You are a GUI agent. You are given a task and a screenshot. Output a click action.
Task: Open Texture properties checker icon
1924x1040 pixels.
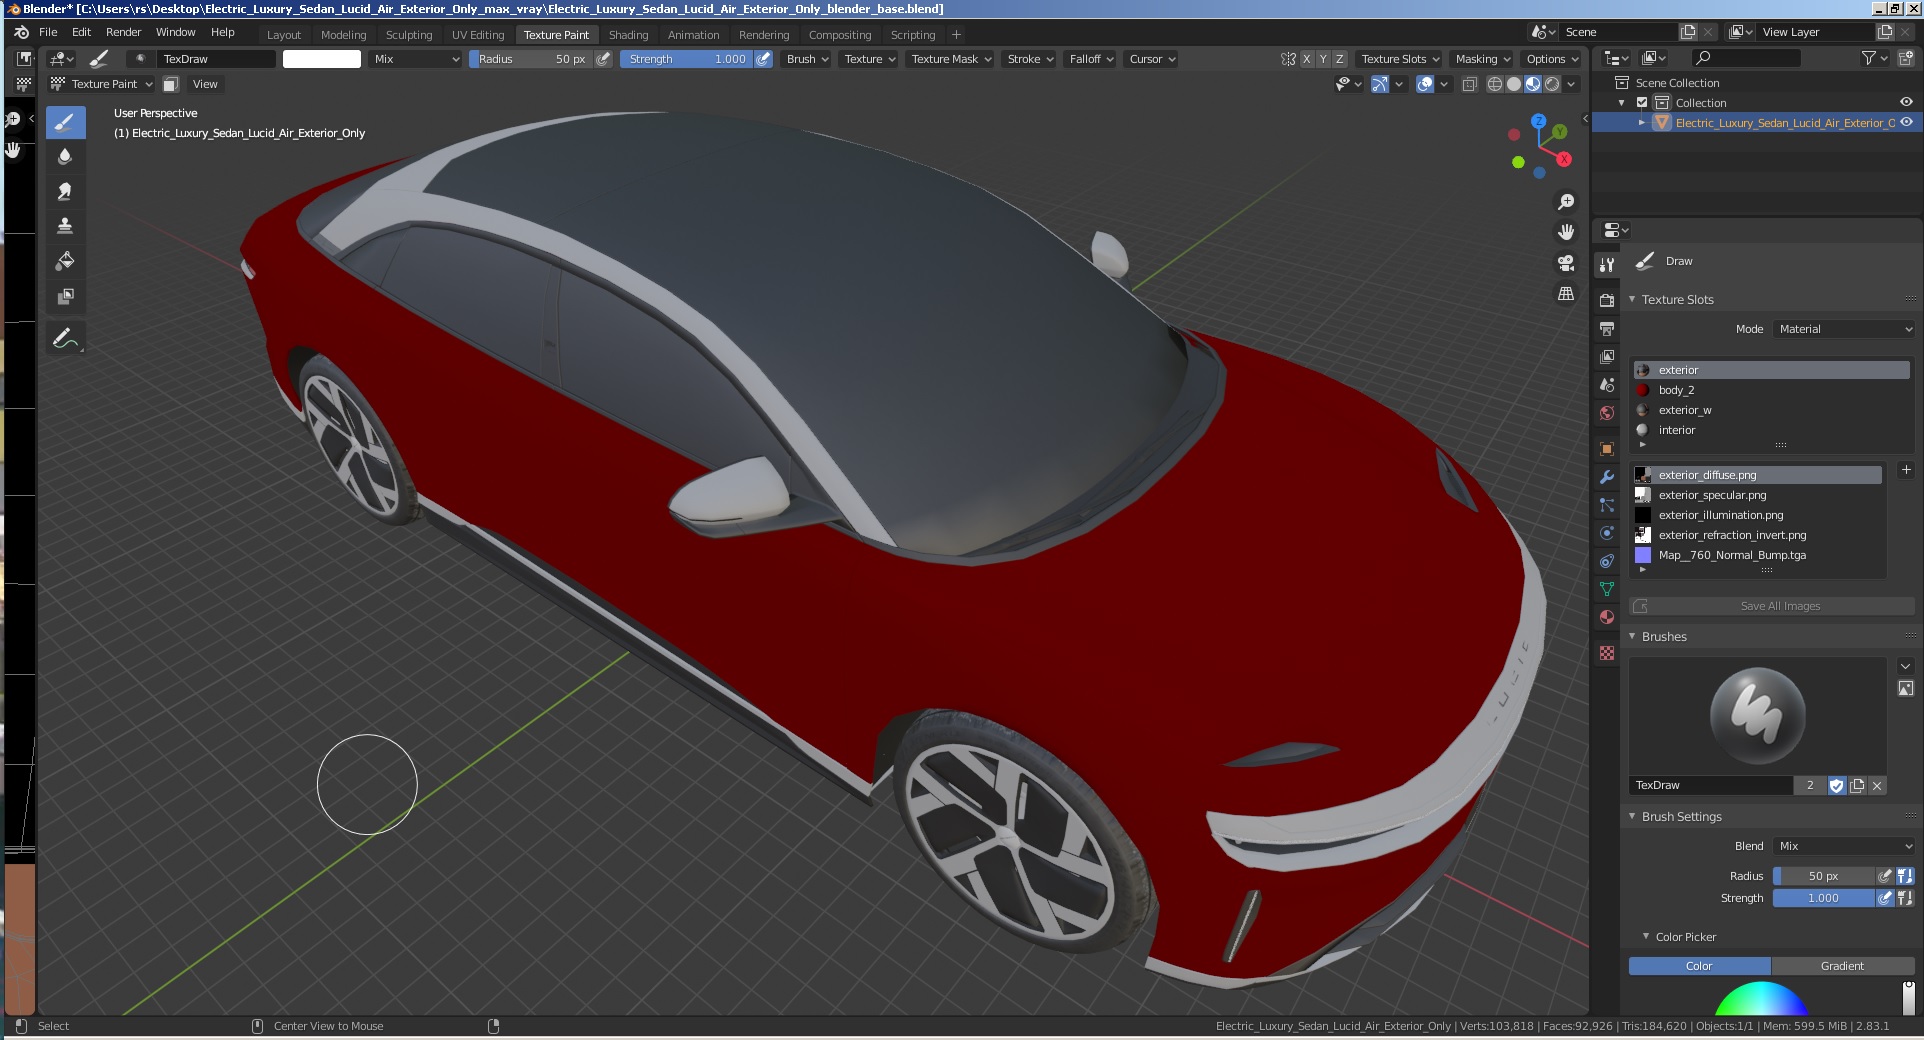(1607, 653)
